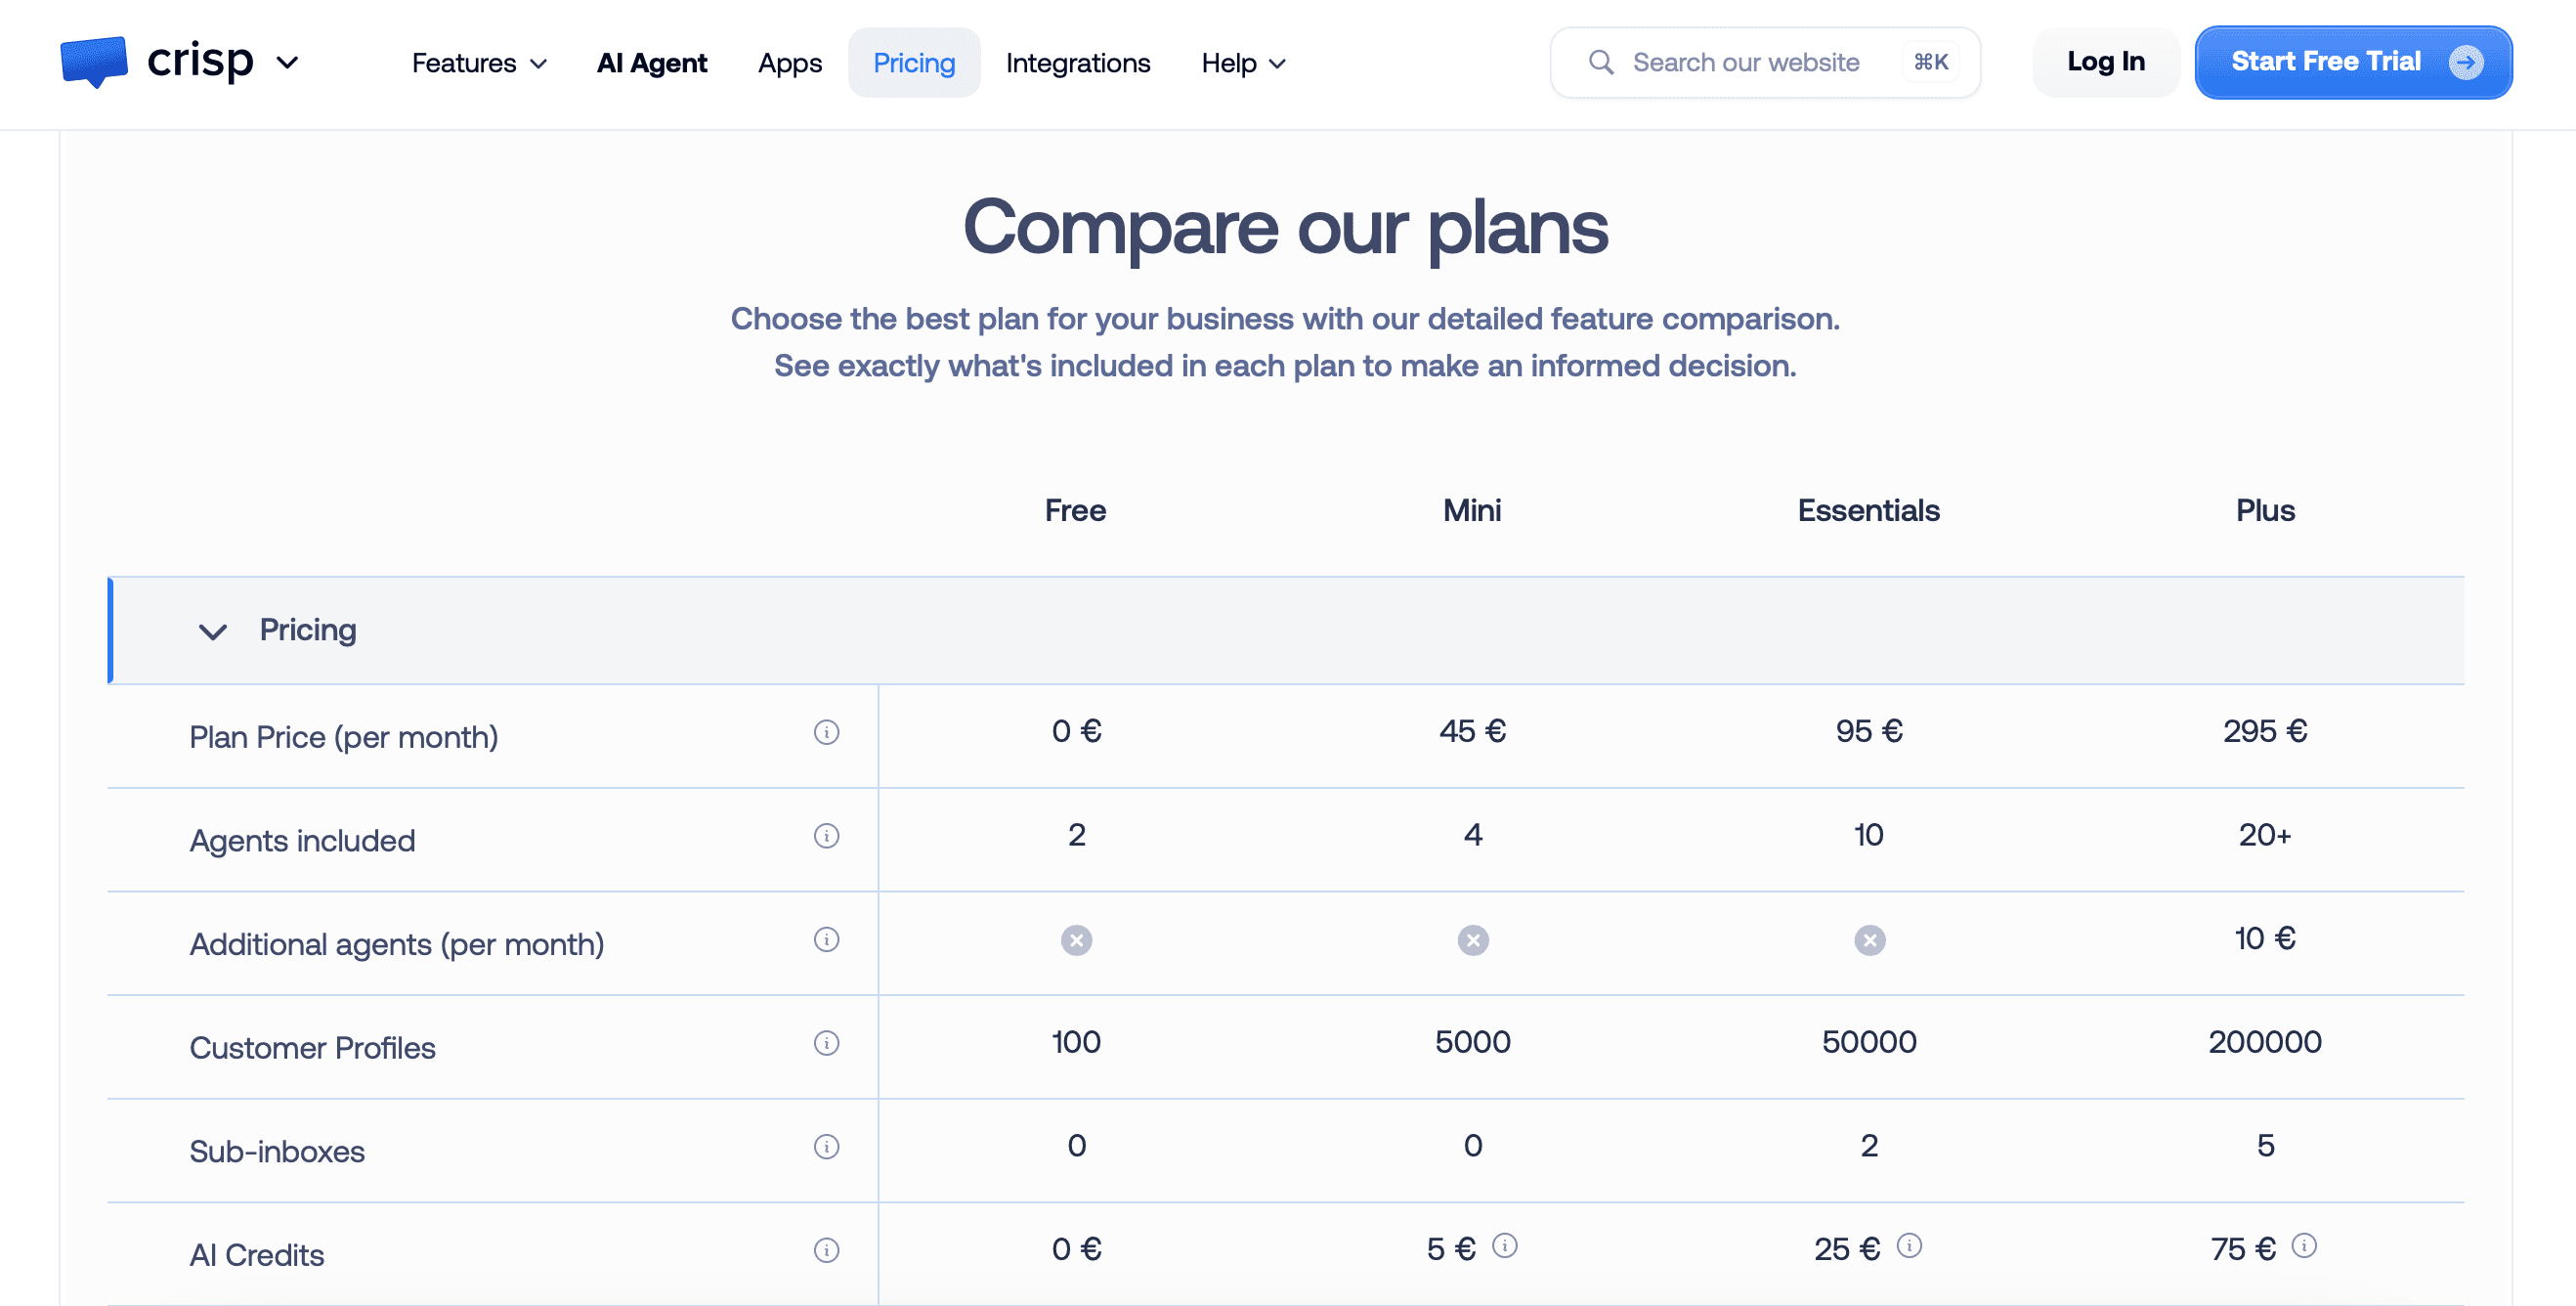Click the Customer Profiles label
This screenshot has height=1306, width=2576.
tap(312, 1047)
